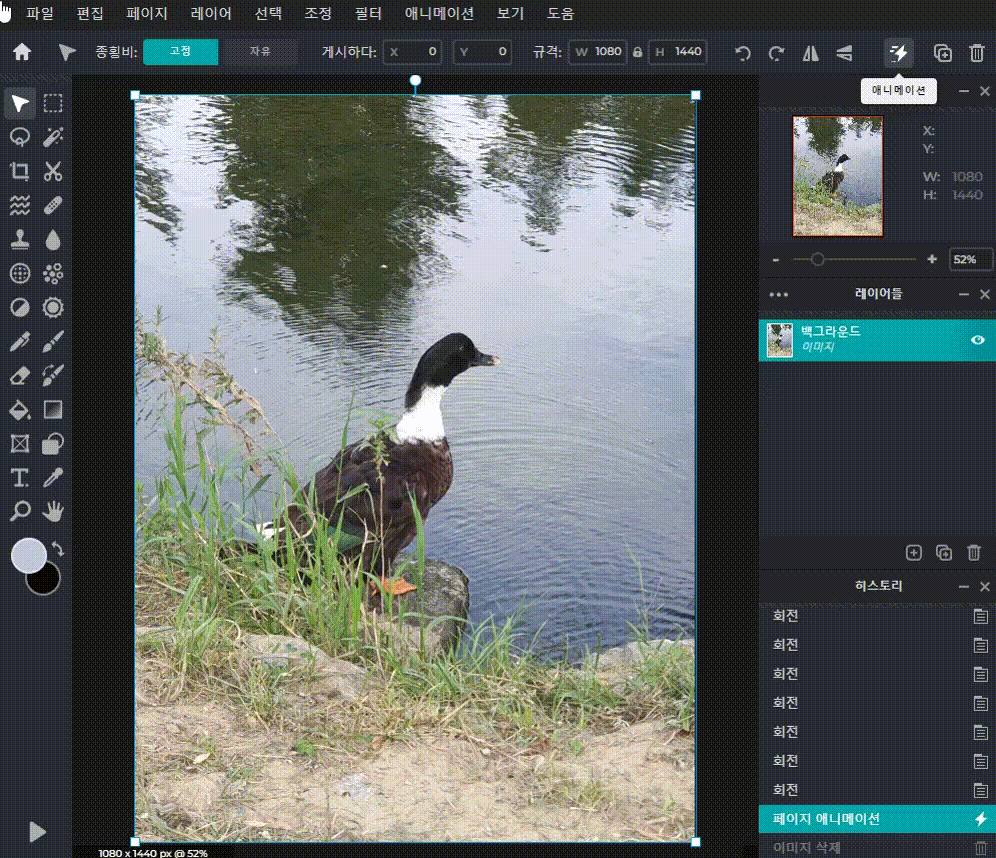Open the 편집 menu
Screen dimensions: 996x858
tap(90, 13)
